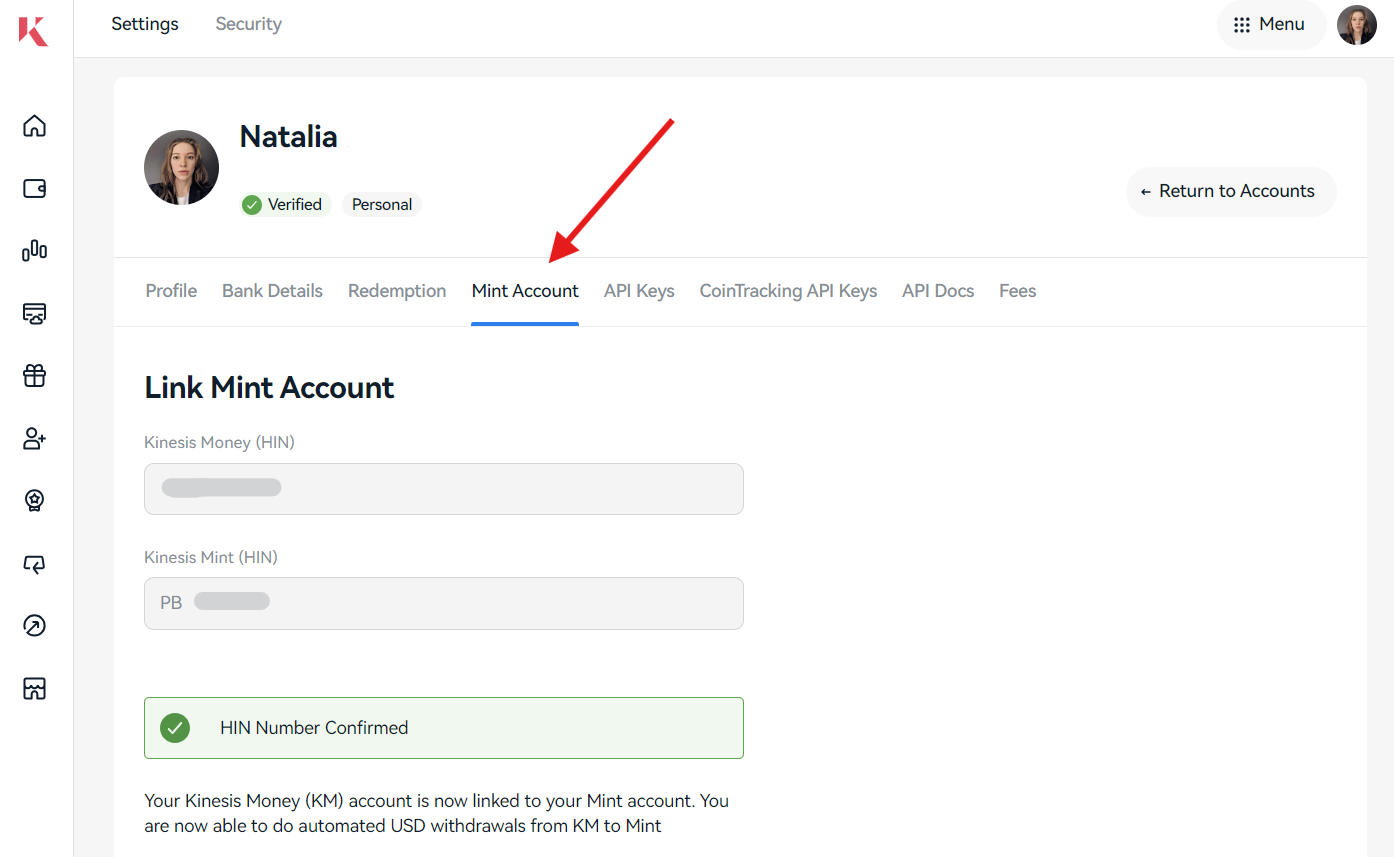Switch to the Security top tab
The height and width of the screenshot is (857, 1394).
point(249,24)
